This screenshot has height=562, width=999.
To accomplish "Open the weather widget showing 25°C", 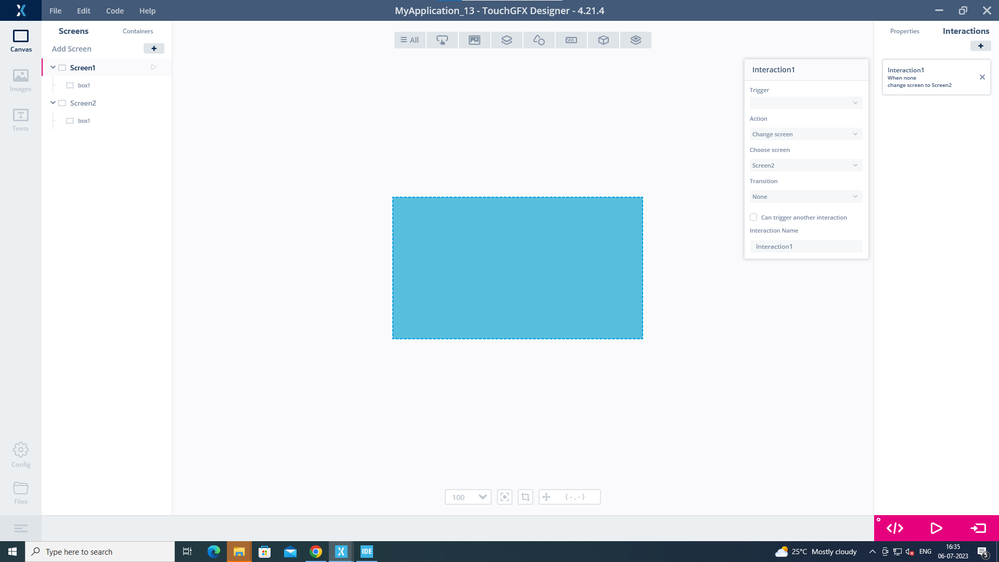I will click(x=816, y=552).
